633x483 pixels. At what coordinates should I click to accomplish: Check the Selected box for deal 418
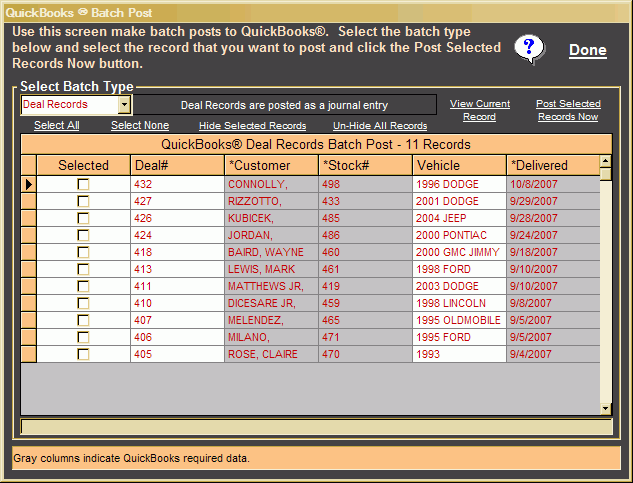[x=83, y=252]
